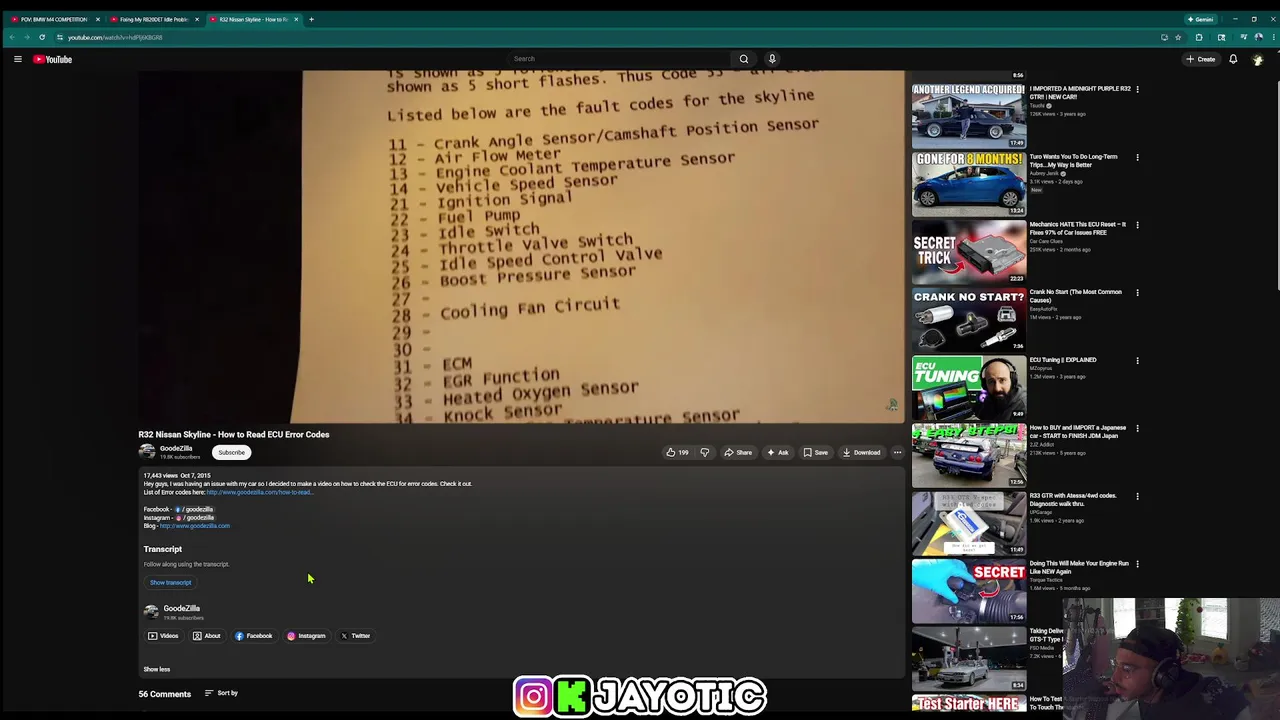The image size is (1280, 720).
Task: Save the video to a playlist
Action: click(x=816, y=452)
